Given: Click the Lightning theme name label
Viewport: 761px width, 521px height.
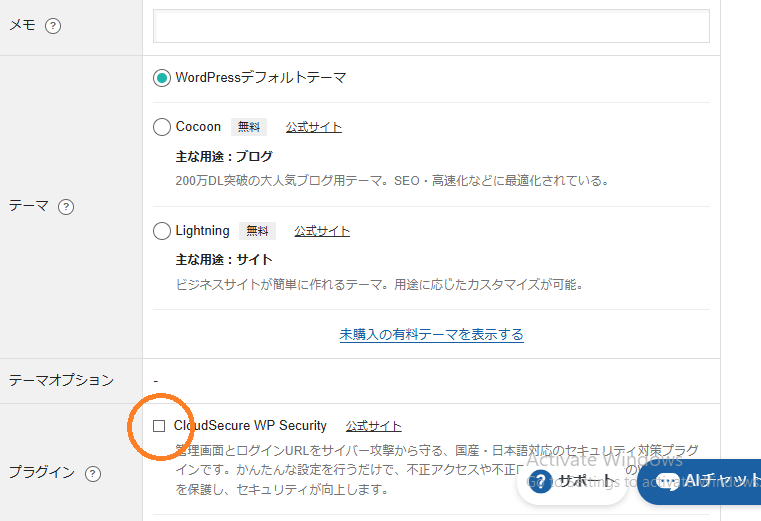Looking at the screenshot, I should (202, 231).
